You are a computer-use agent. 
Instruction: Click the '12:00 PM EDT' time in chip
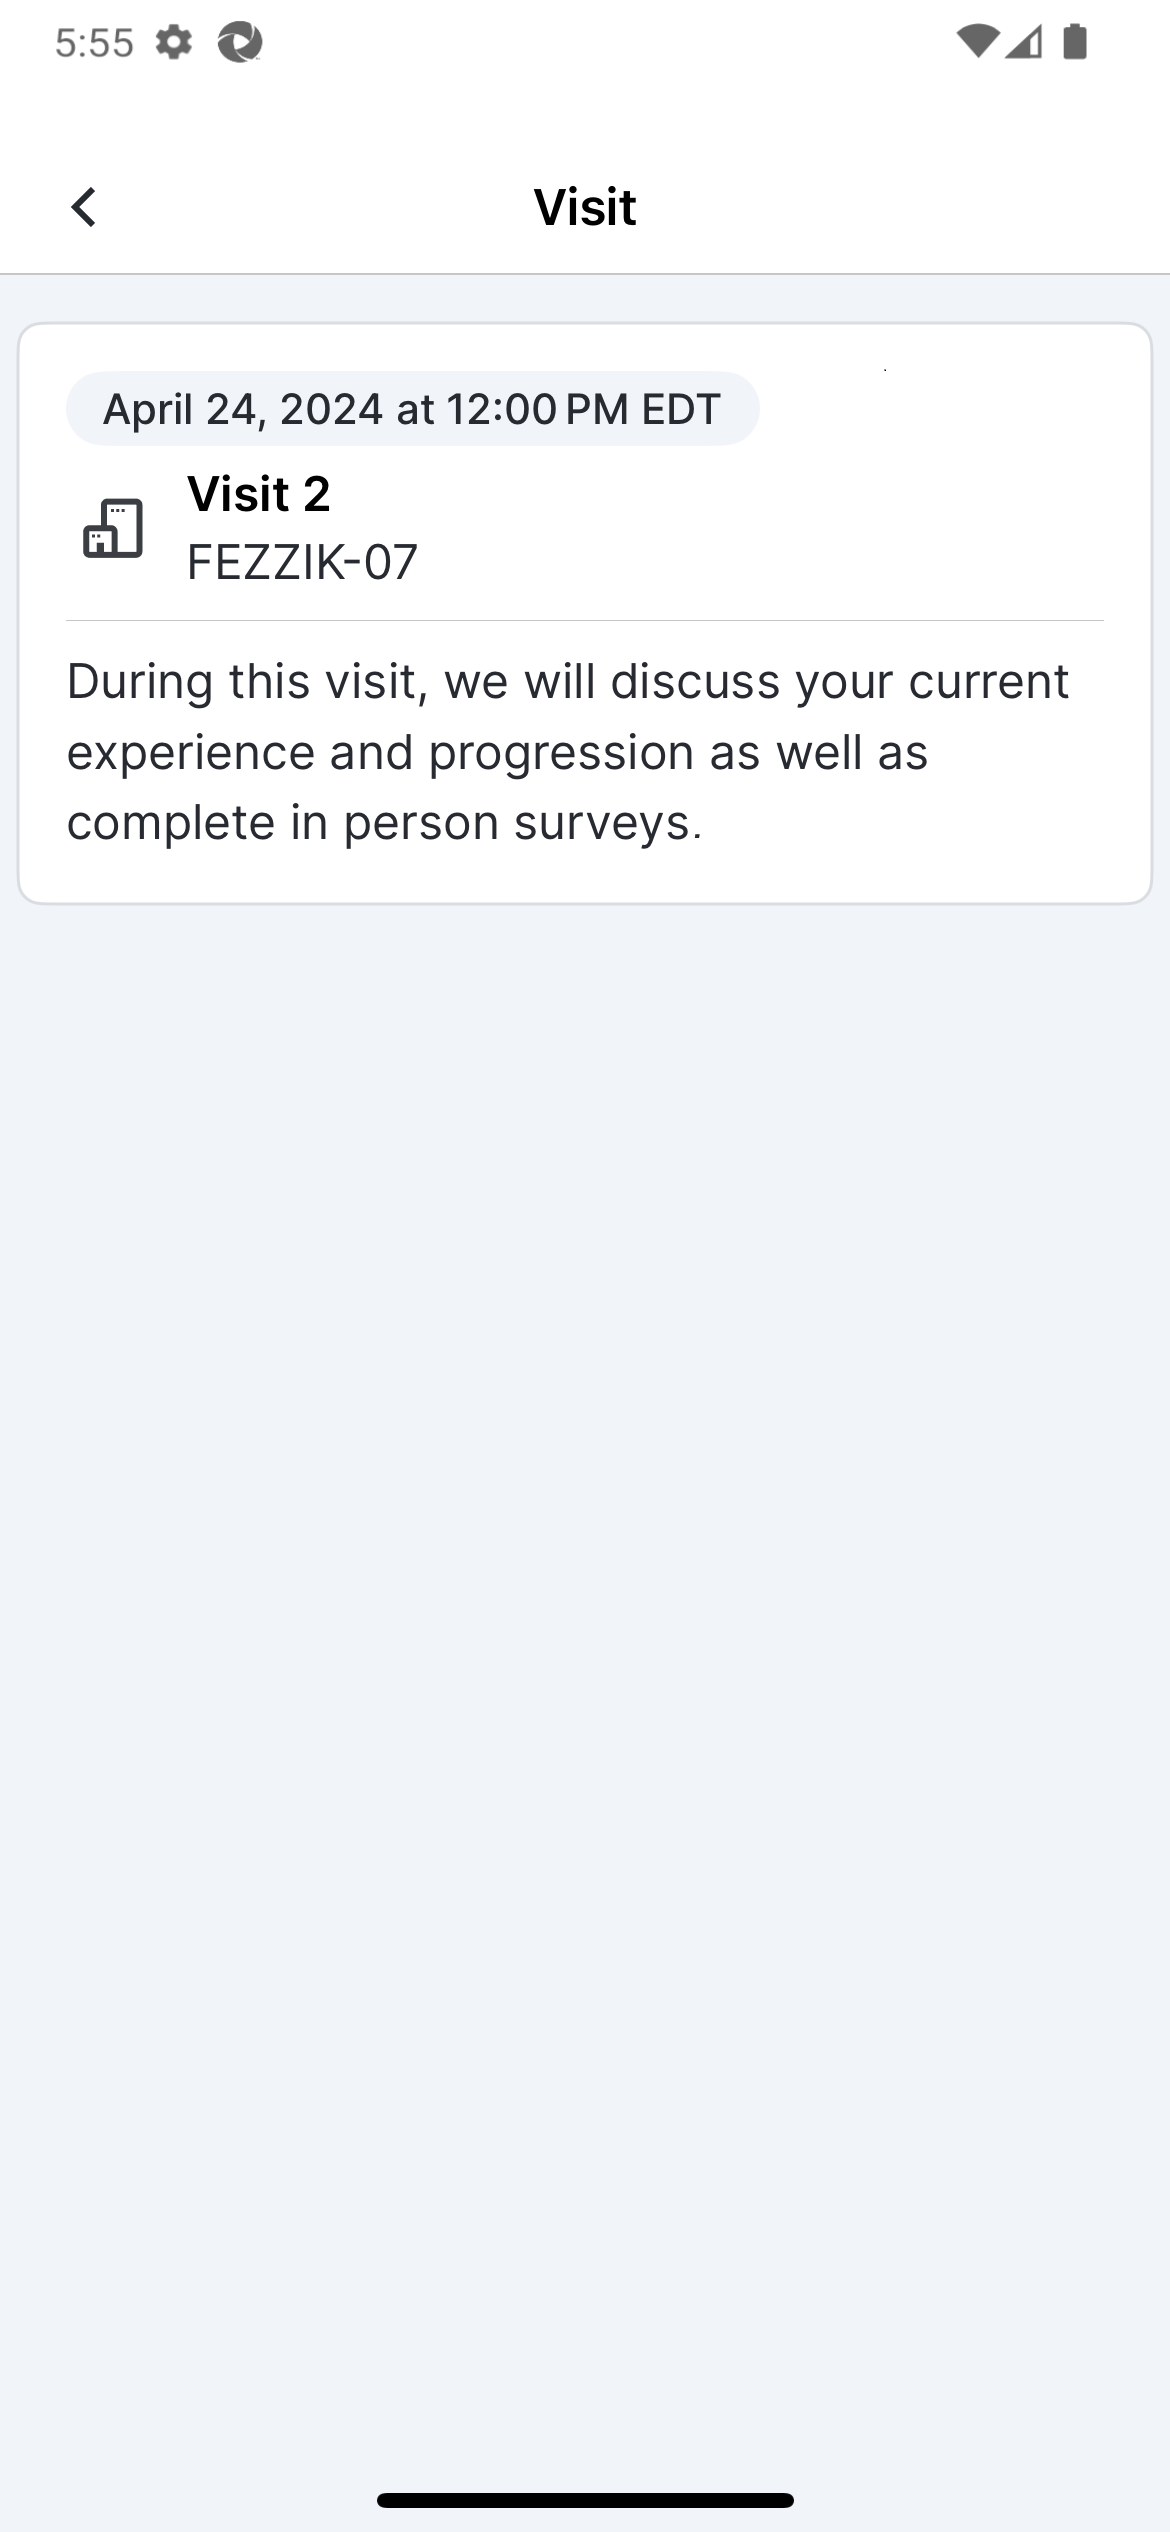(x=583, y=409)
